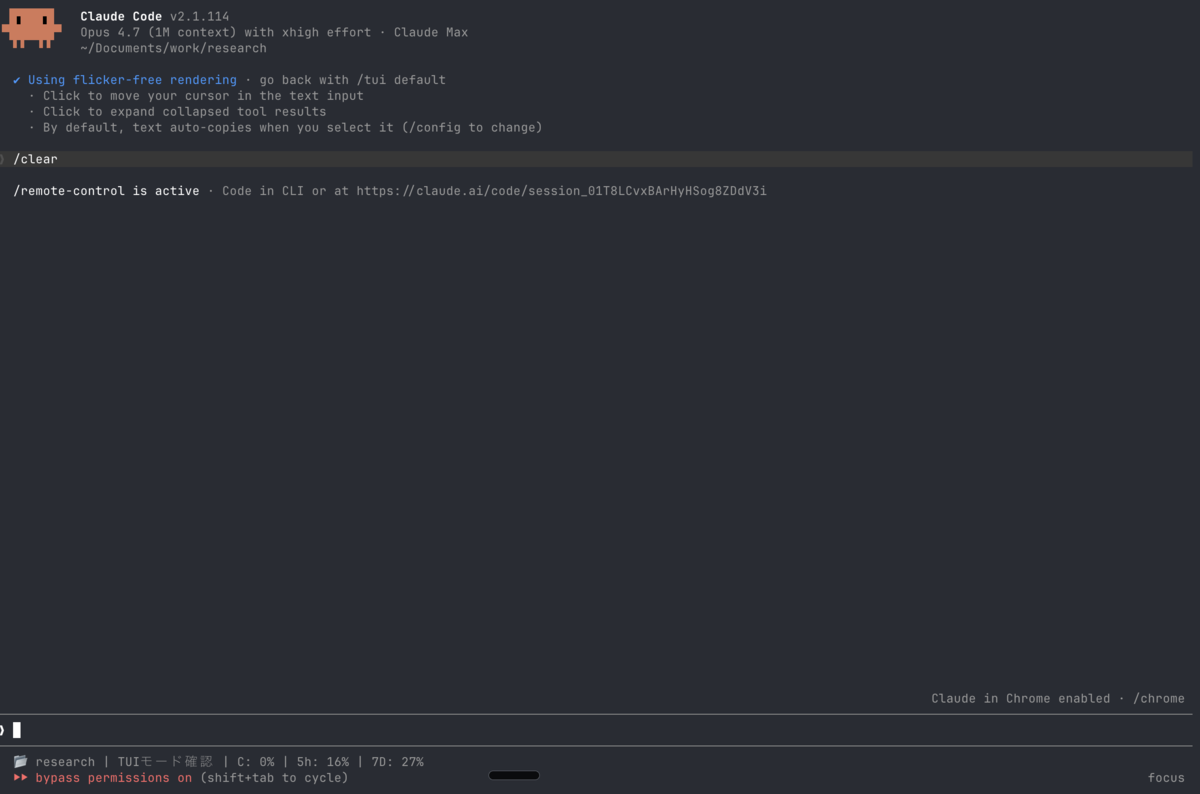Click 'go back with /tui default' hint
This screenshot has width=1200, height=794.
[352, 80]
